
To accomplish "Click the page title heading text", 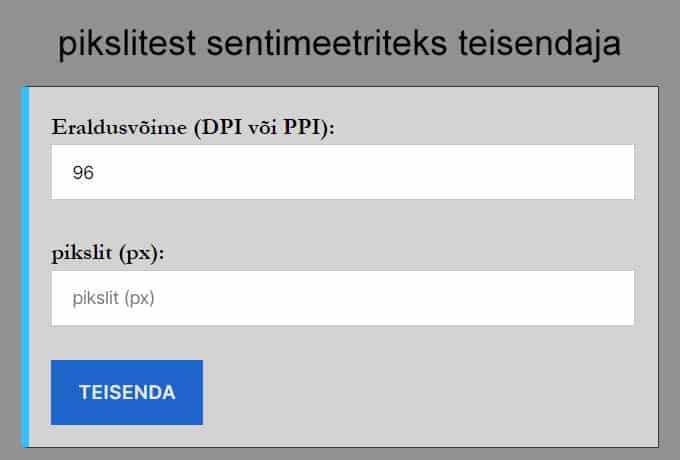I will pos(339,44).
